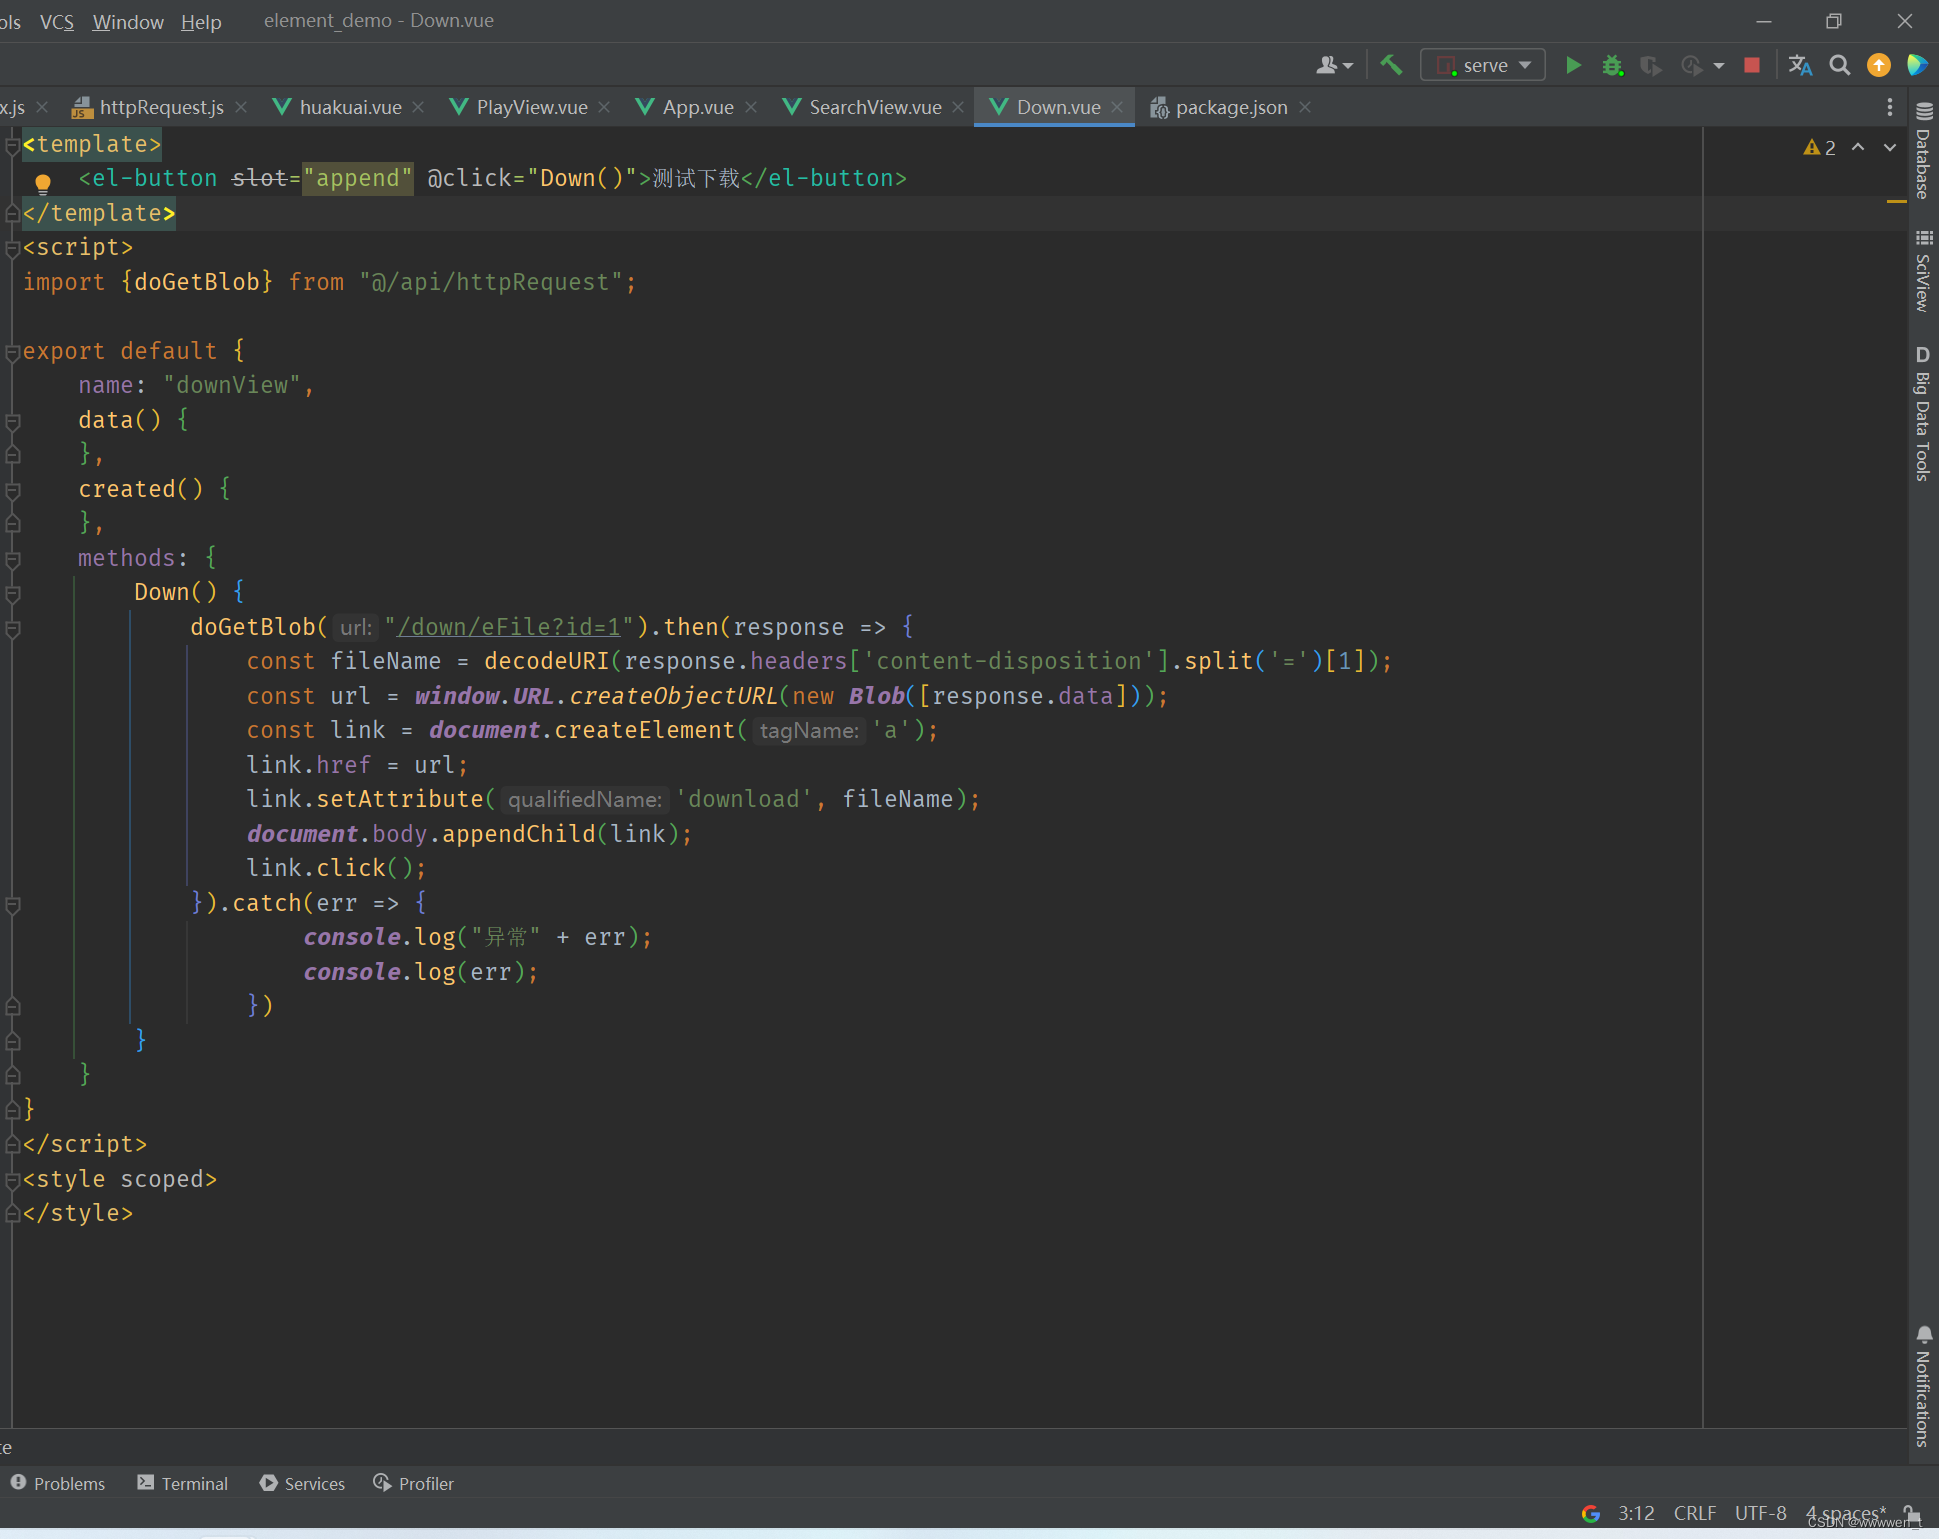Click the yellow lightbulb intention icon

click(x=42, y=182)
